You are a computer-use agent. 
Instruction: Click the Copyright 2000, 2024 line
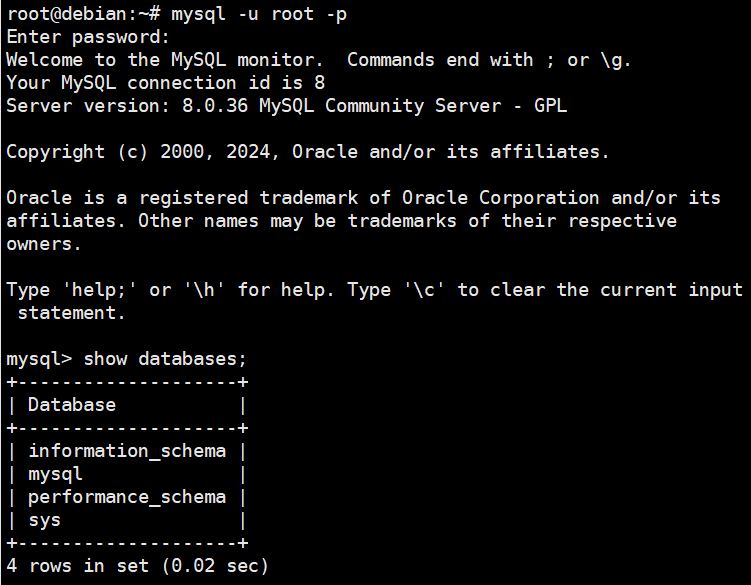(307, 152)
